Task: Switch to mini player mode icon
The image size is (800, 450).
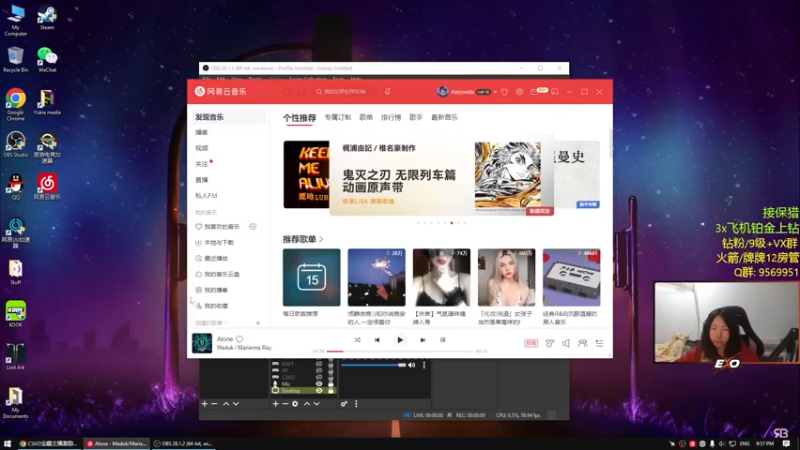Action: 555,92
